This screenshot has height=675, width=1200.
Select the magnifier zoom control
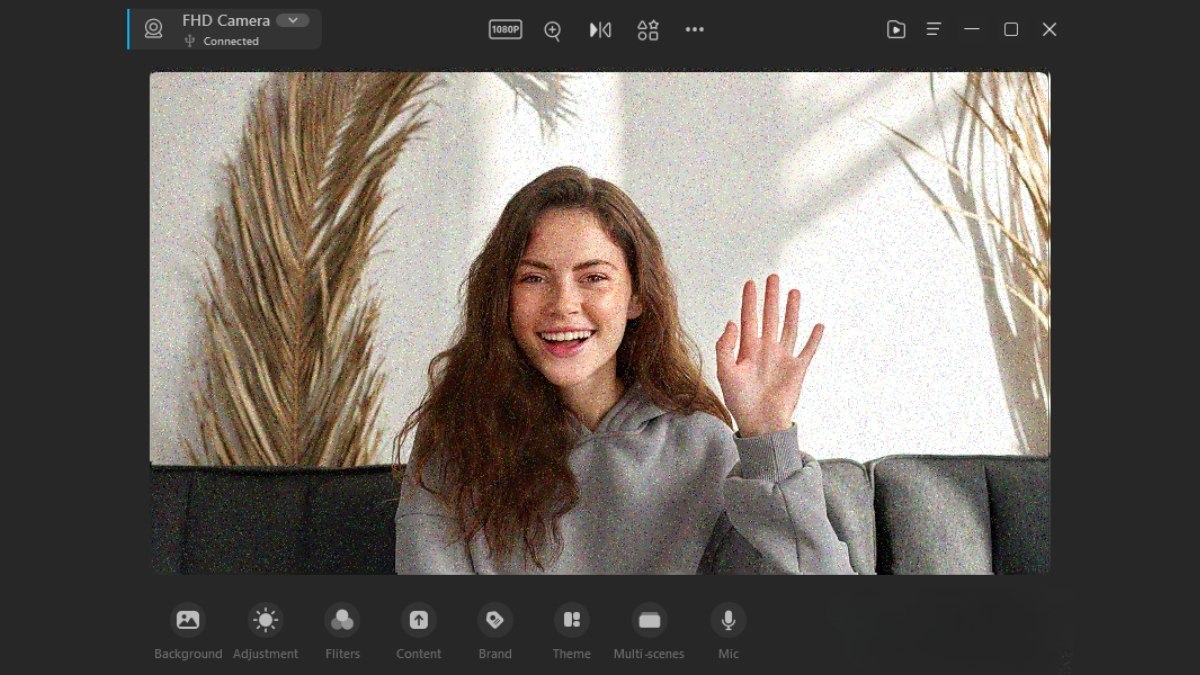point(551,29)
